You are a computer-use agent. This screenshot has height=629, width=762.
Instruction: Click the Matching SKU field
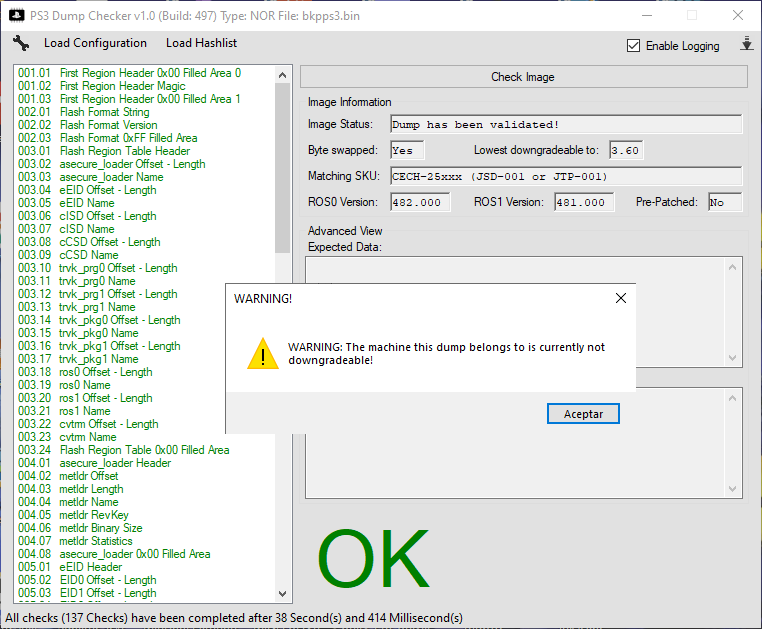[566, 176]
